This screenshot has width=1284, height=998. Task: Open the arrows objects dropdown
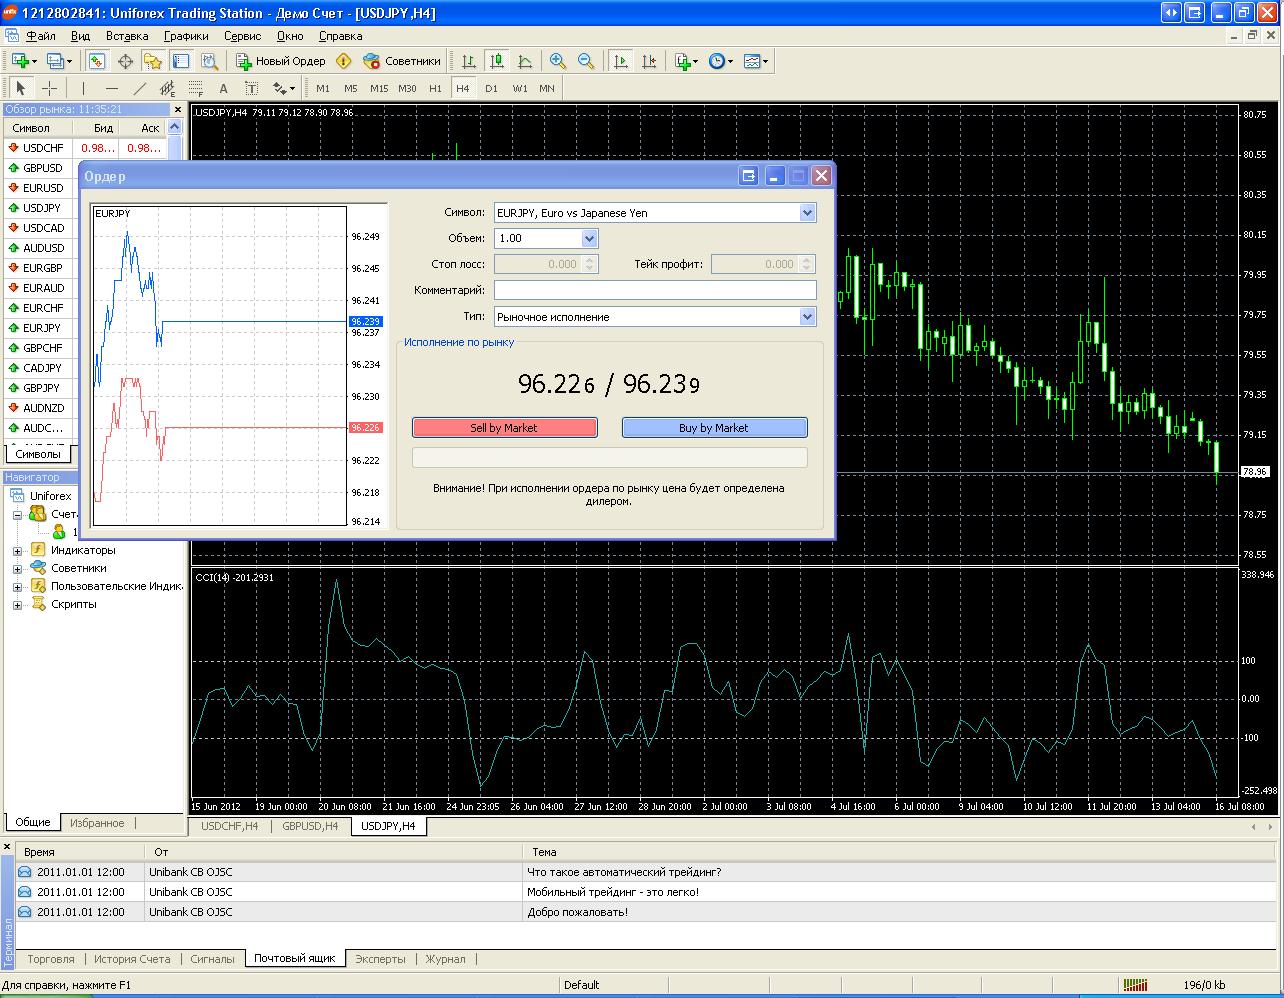[284, 88]
